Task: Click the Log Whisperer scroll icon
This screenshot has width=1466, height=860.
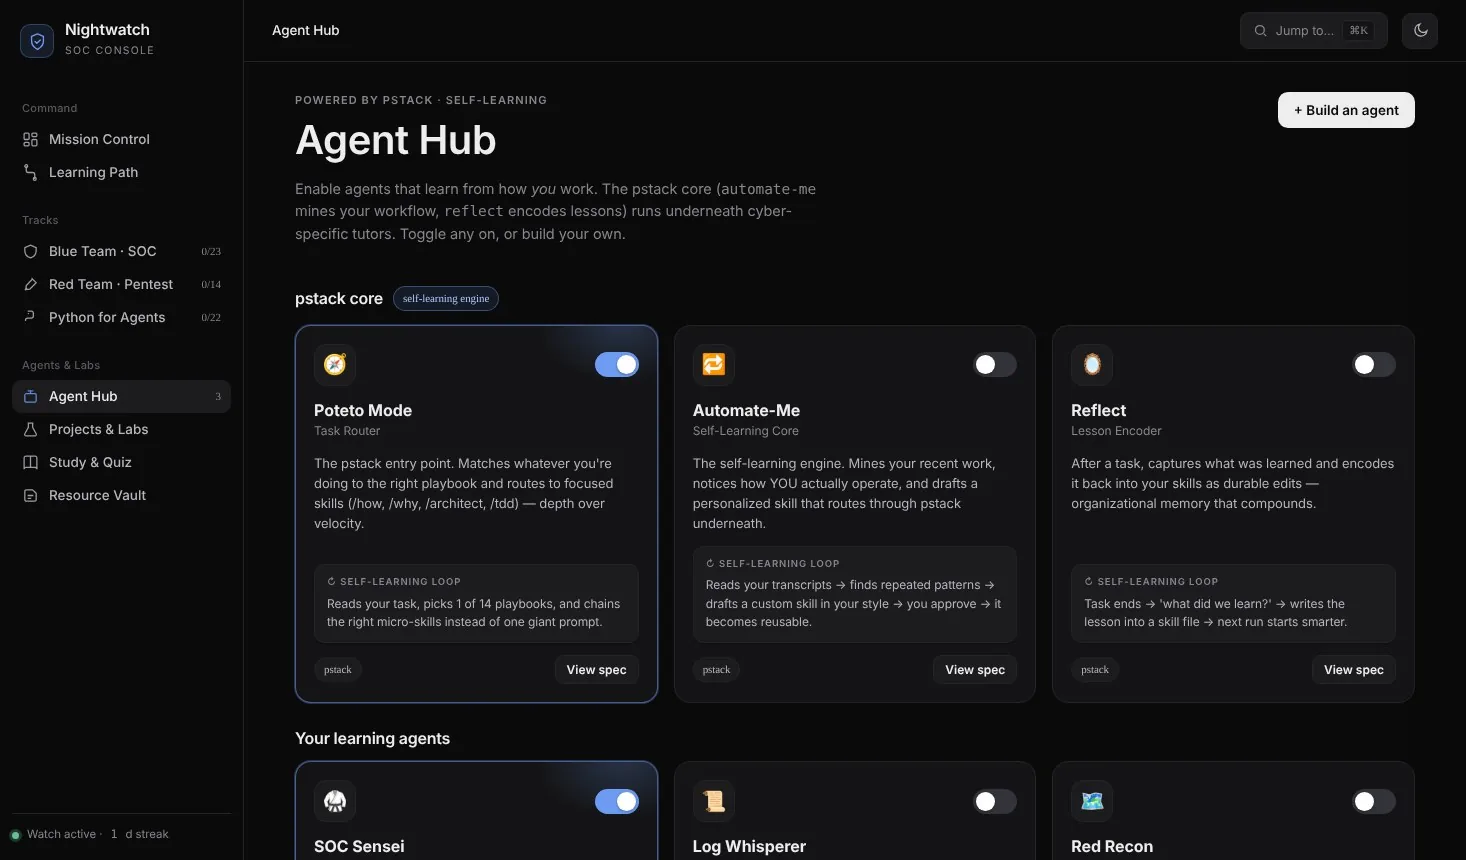Action: (x=714, y=801)
